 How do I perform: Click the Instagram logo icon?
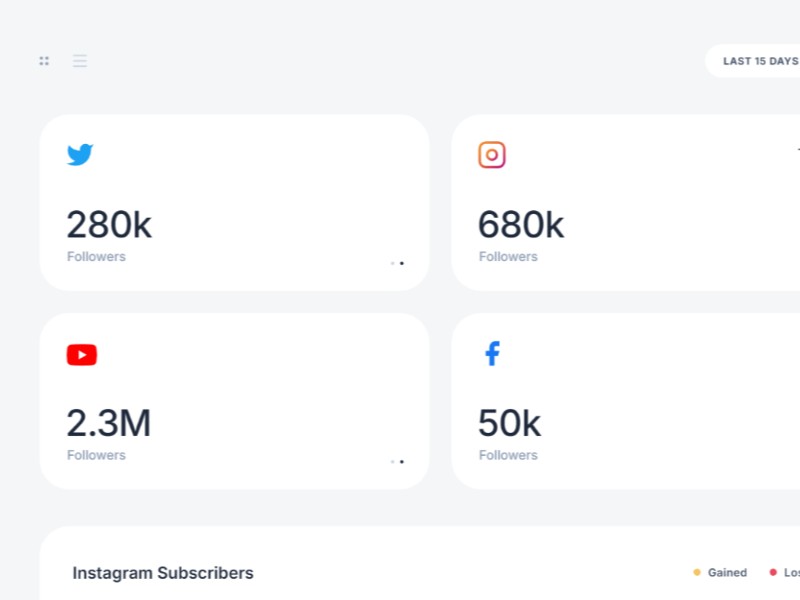[492, 155]
